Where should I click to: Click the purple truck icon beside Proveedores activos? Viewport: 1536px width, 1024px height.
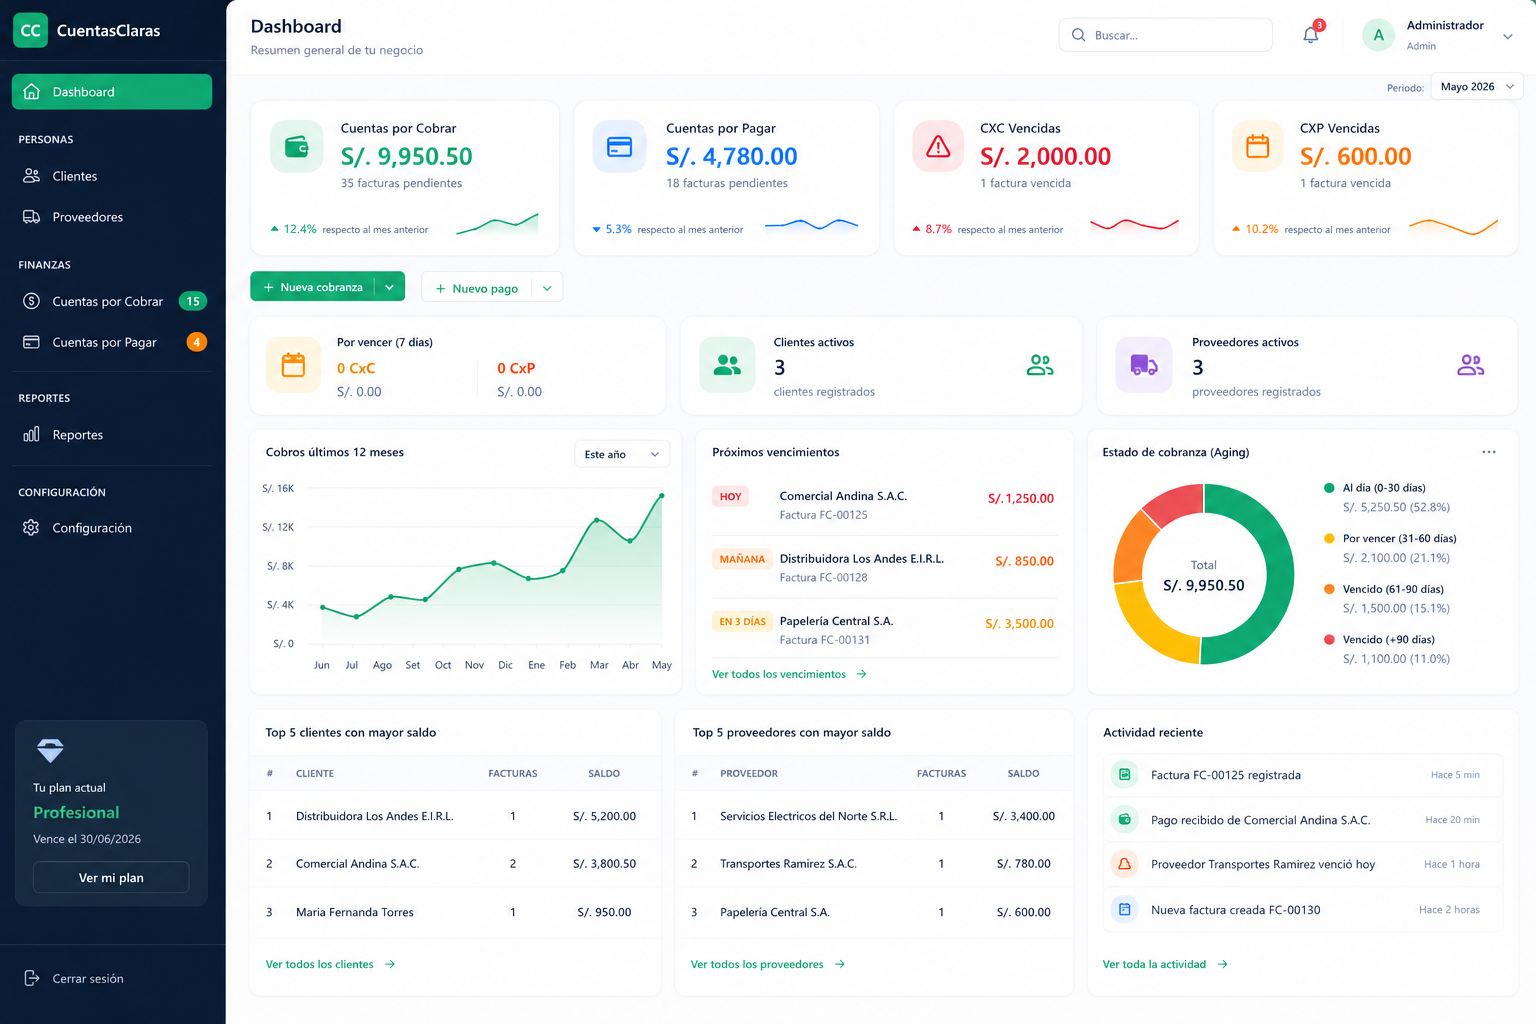pos(1143,365)
